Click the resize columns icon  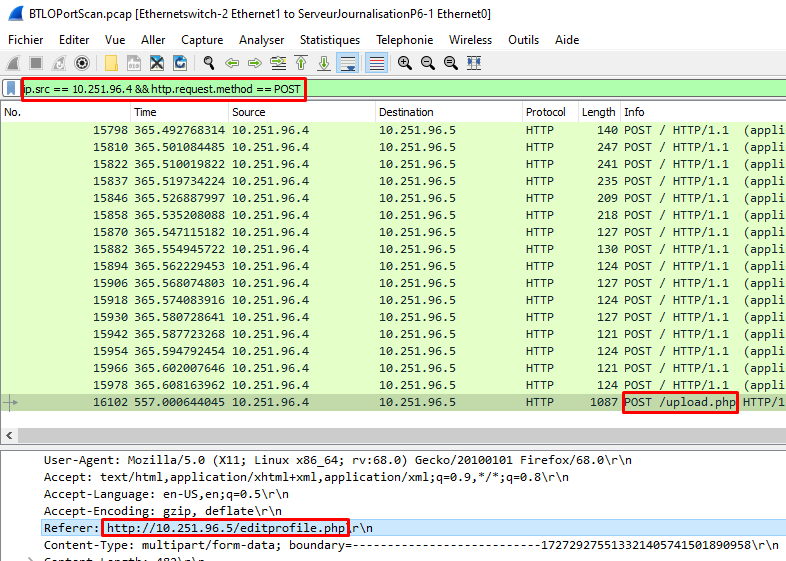click(474, 63)
